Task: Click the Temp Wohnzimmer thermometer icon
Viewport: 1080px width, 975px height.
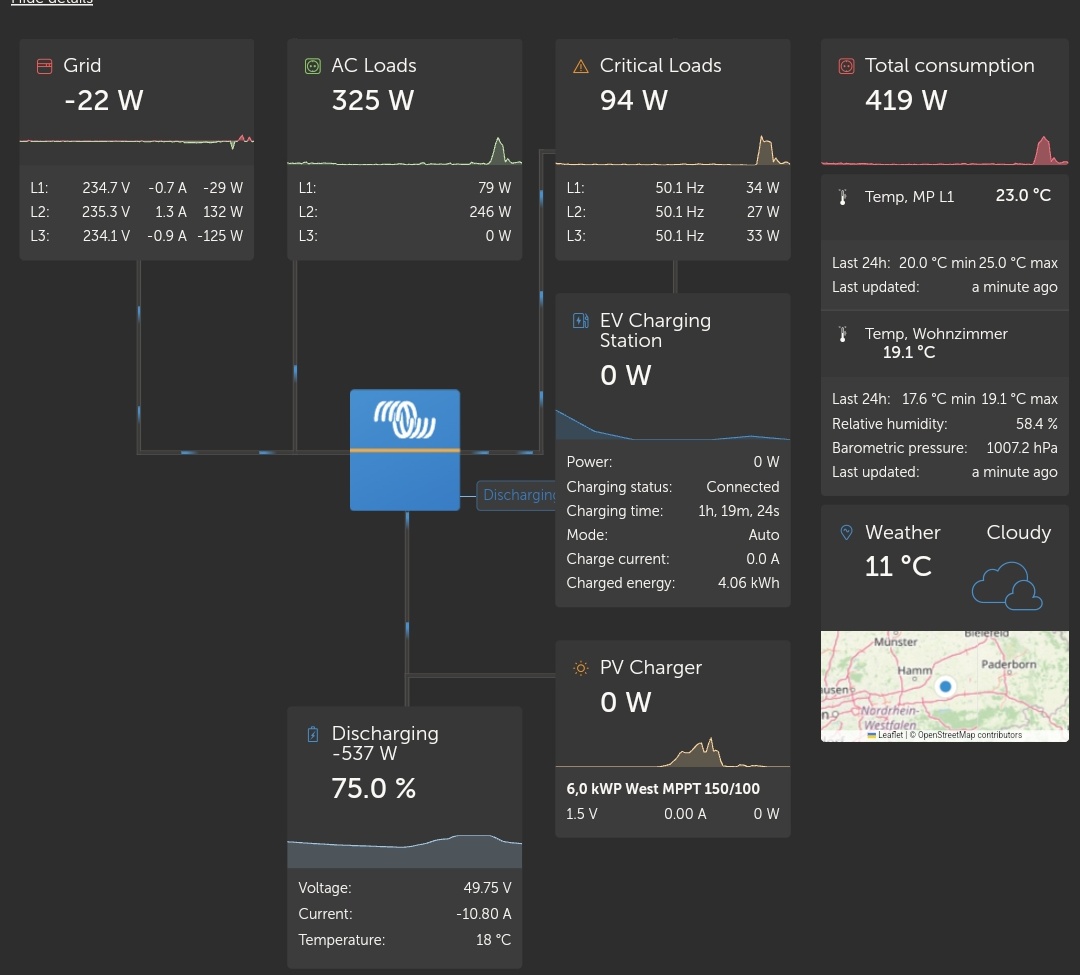Action: pos(845,333)
